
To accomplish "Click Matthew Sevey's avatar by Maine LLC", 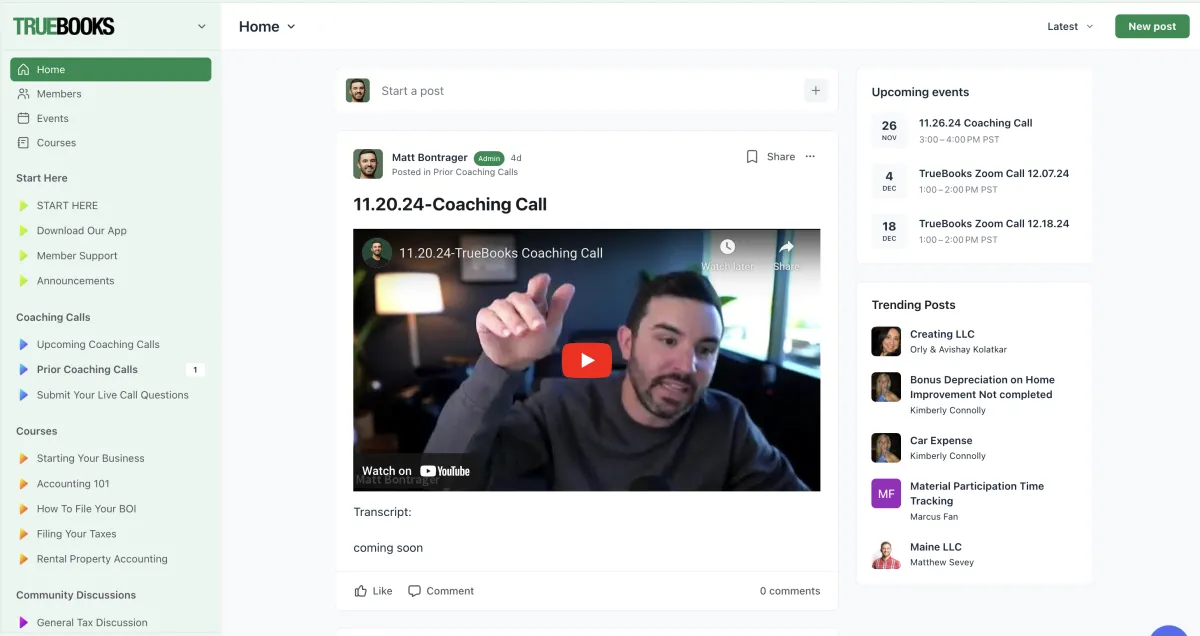I will 886,554.
